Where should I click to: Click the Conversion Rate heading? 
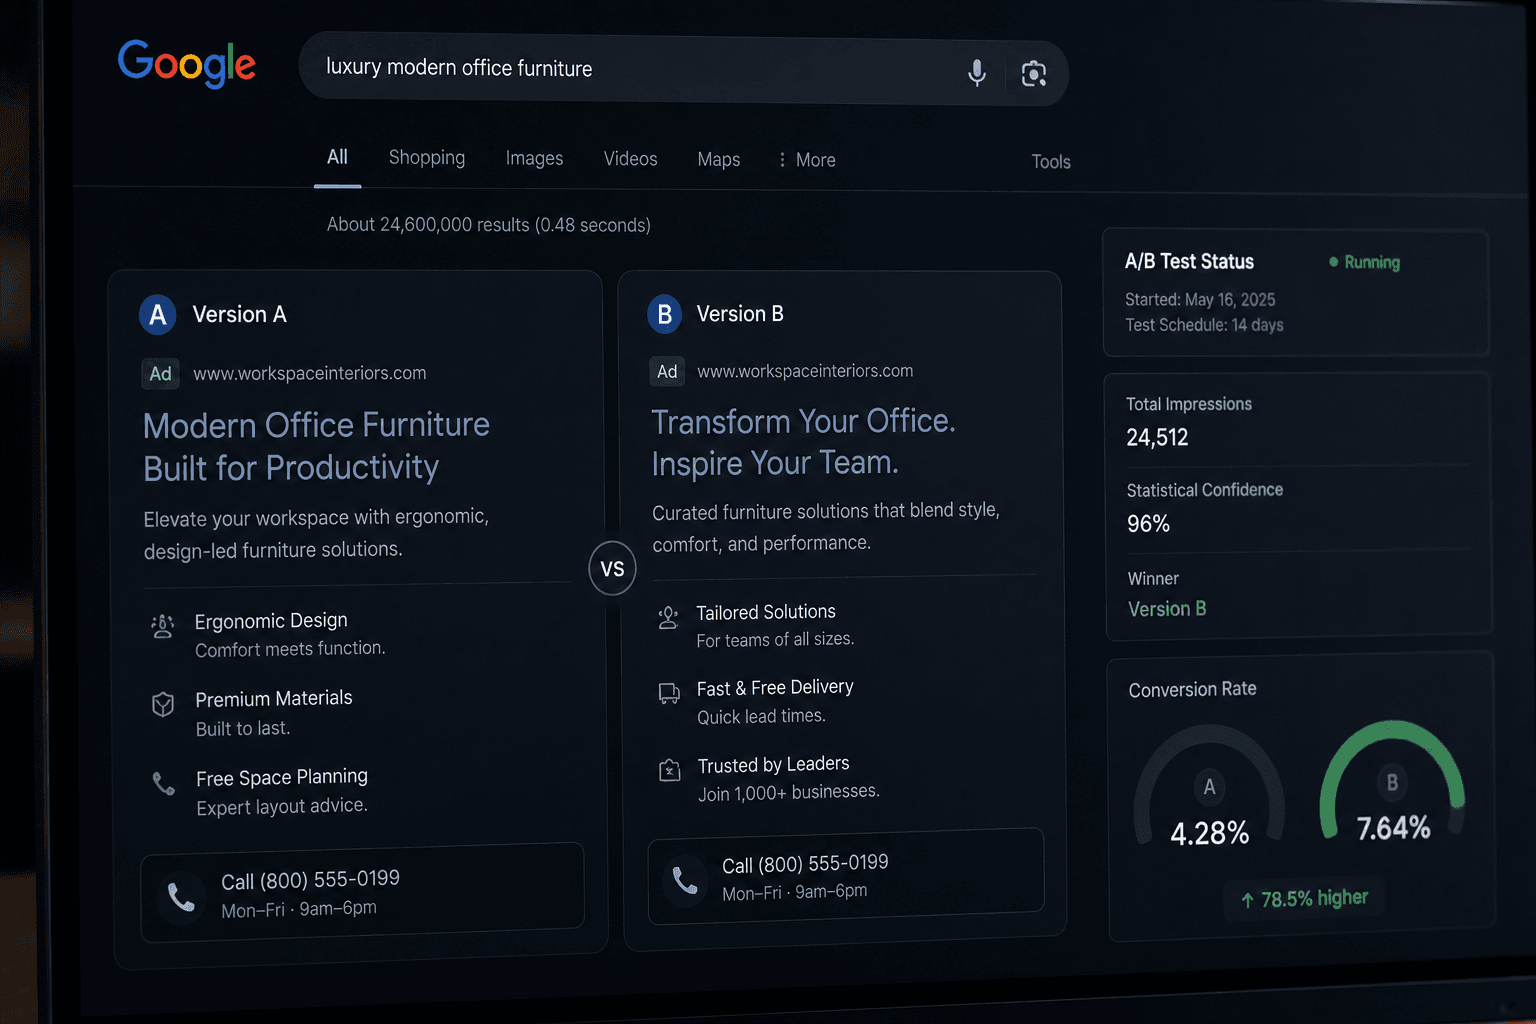pos(1192,690)
